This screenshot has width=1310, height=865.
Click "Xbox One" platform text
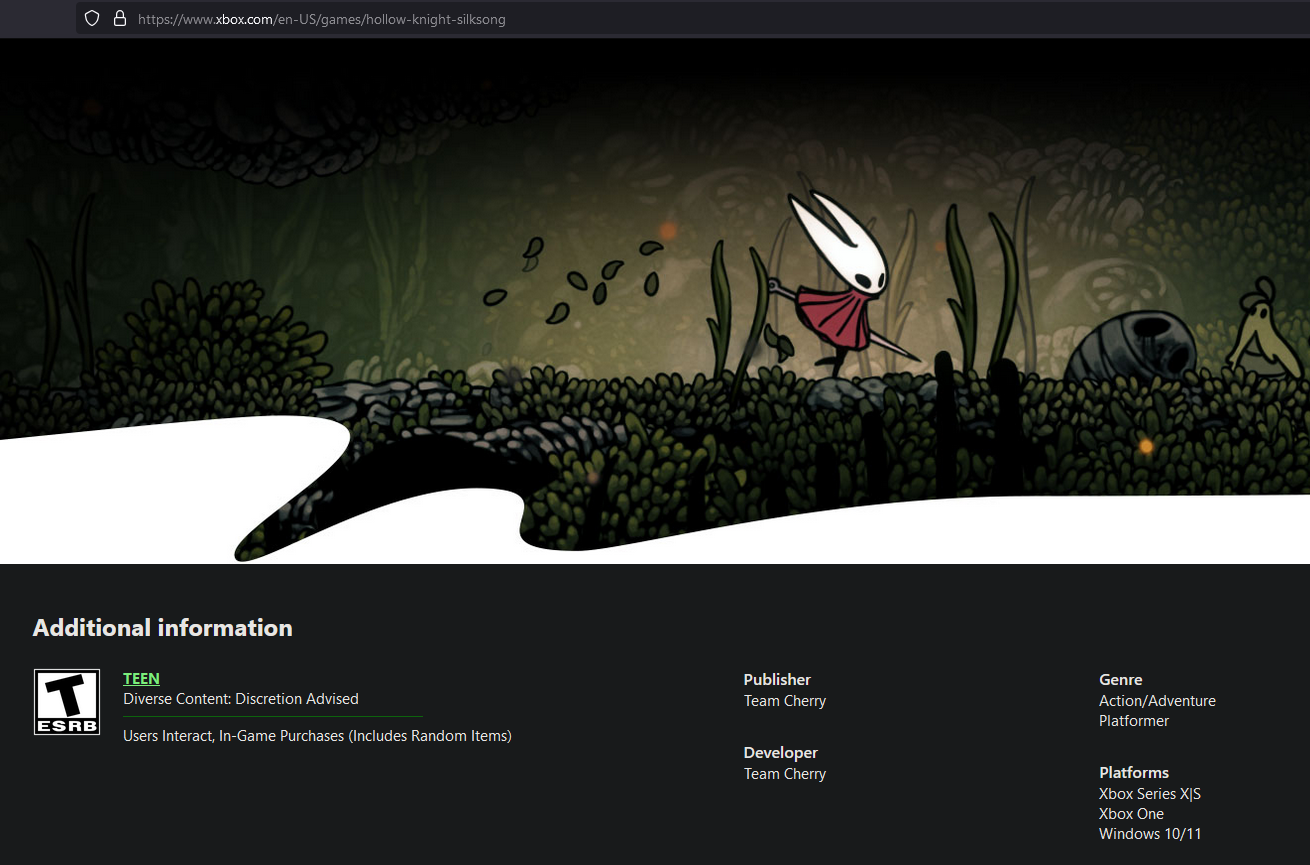coord(1131,814)
